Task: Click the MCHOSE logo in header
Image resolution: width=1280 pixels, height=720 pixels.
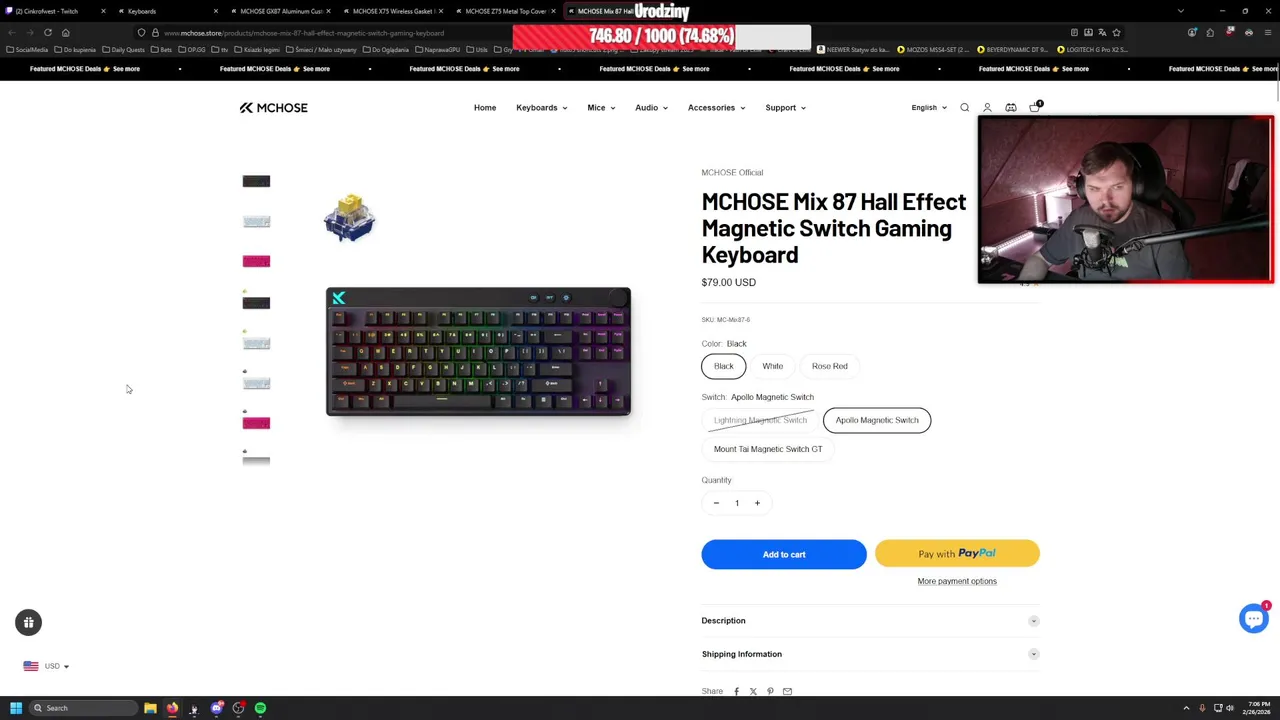Action: [273, 108]
